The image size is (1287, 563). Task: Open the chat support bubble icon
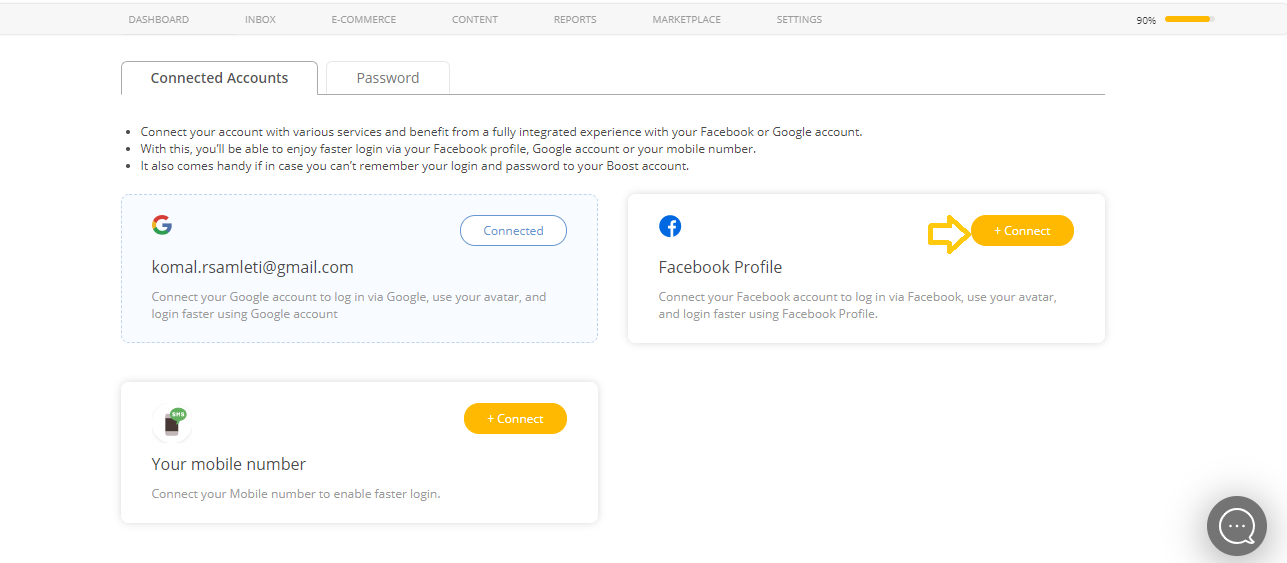coord(1237,526)
